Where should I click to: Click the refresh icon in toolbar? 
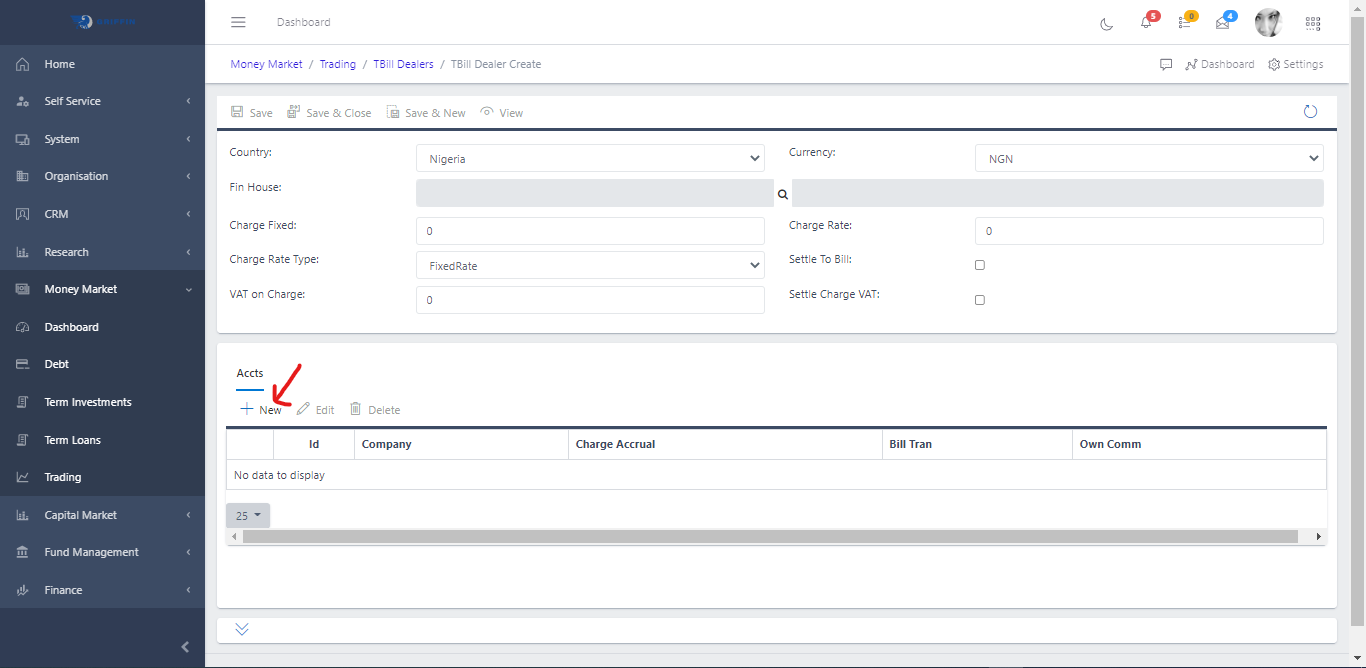click(1310, 112)
